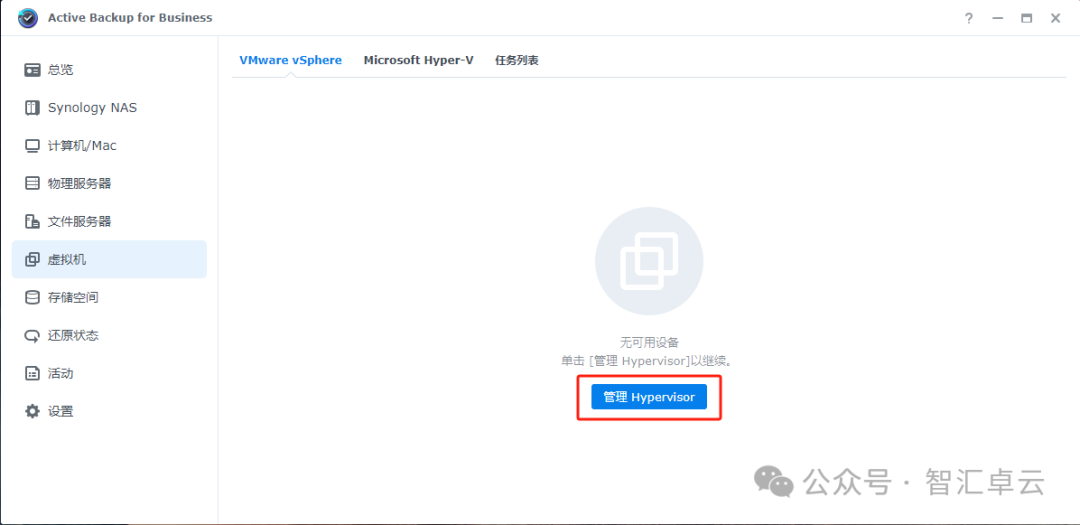Click the Synology NAS sidebar icon
The width and height of the screenshot is (1080, 525).
(32, 108)
